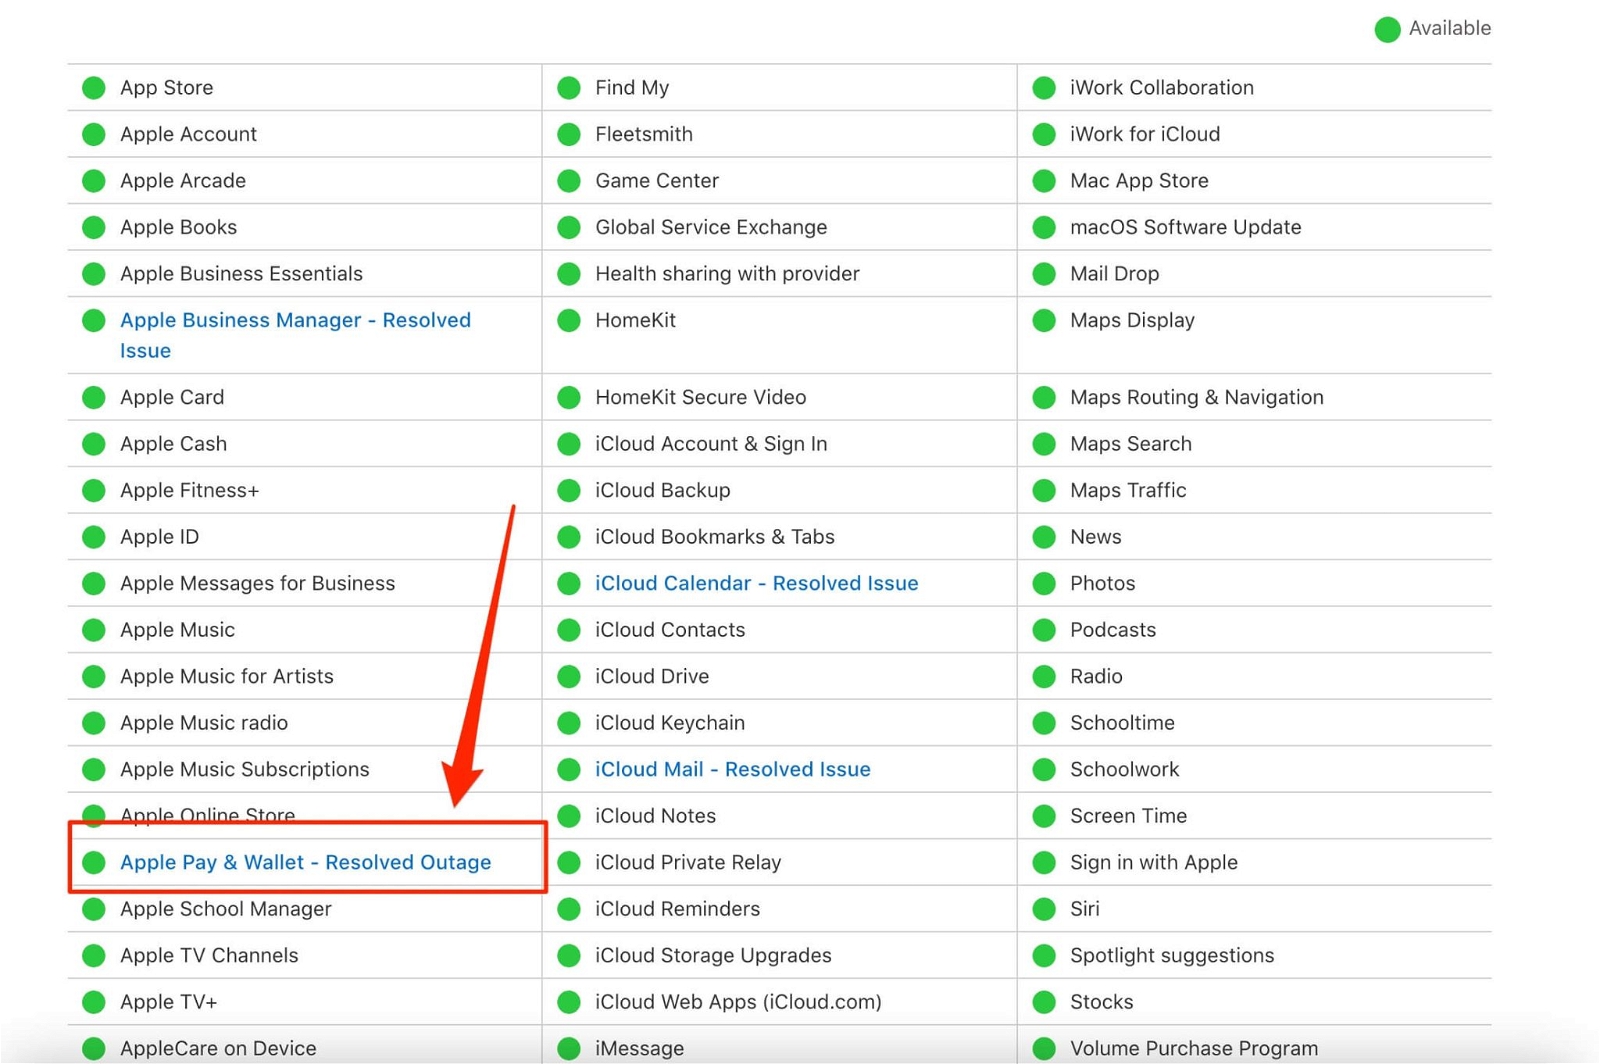Image resolution: width=1600 pixels, height=1064 pixels.
Task: Select the Maps Search entry
Action: (x=1130, y=443)
